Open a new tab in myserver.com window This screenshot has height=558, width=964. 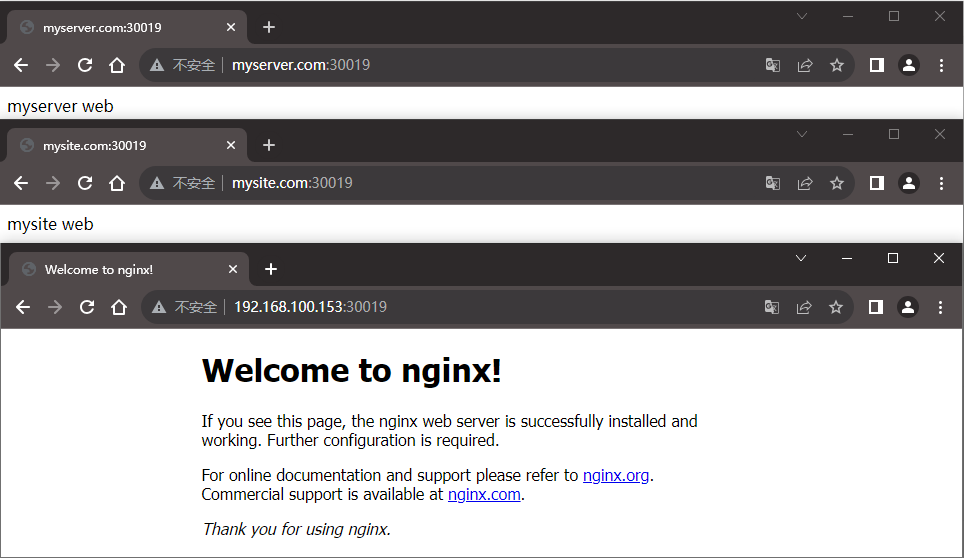coord(269,27)
